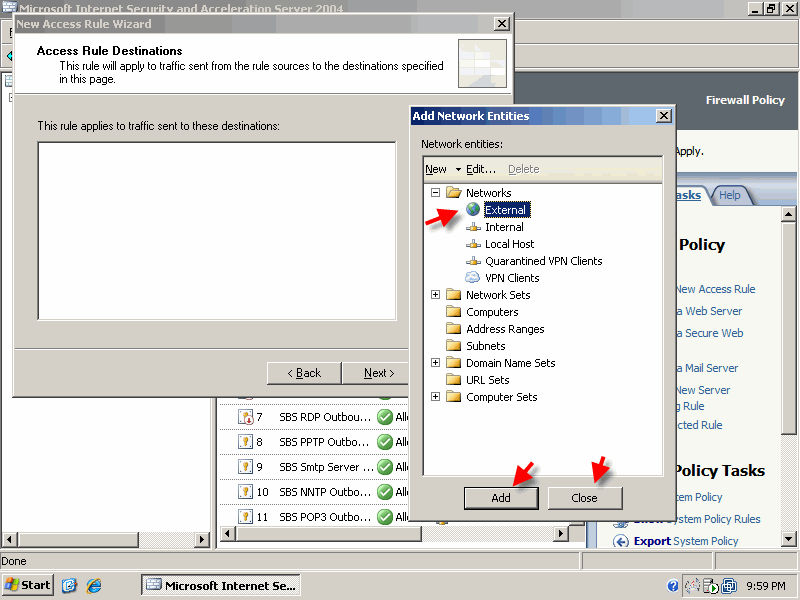Click rule 8 SBS PPTP Outbound icon
Screen dimensions: 800x600
coord(245,441)
